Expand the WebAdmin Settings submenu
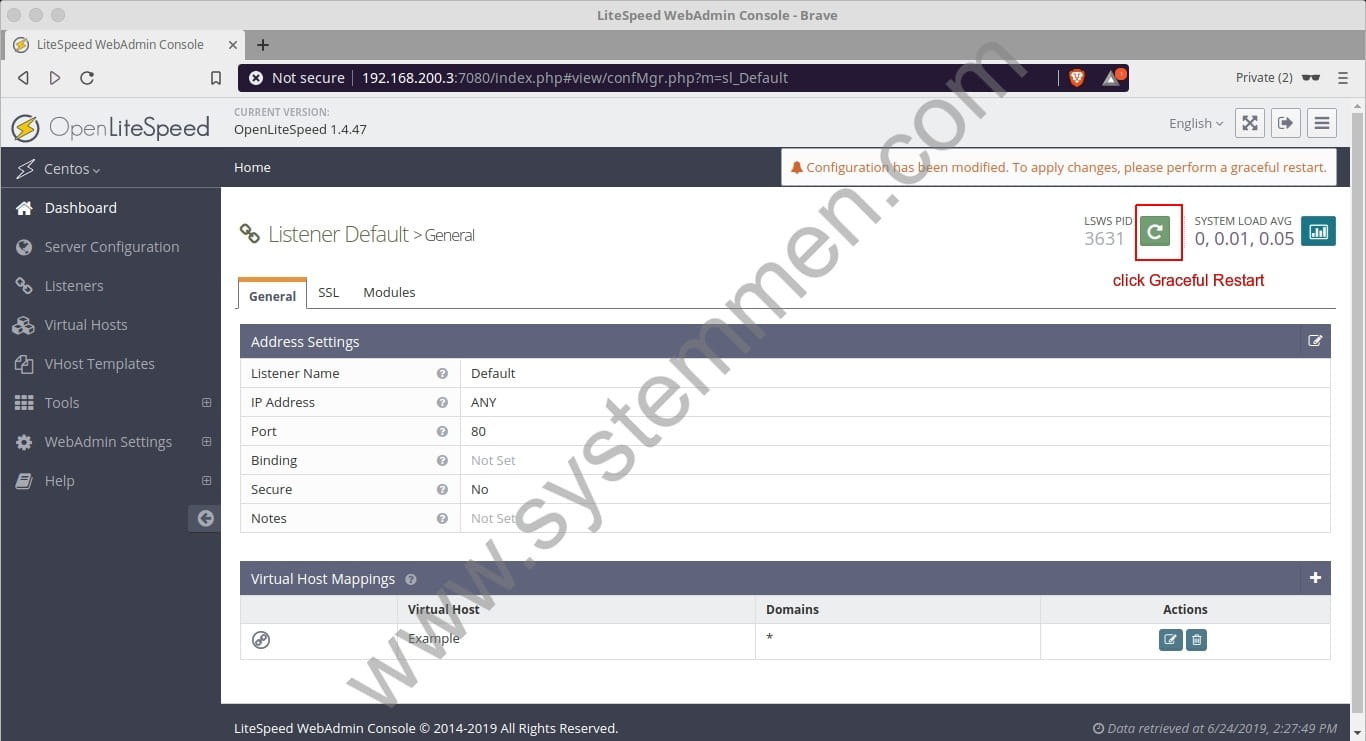1366x741 pixels. 206,441
